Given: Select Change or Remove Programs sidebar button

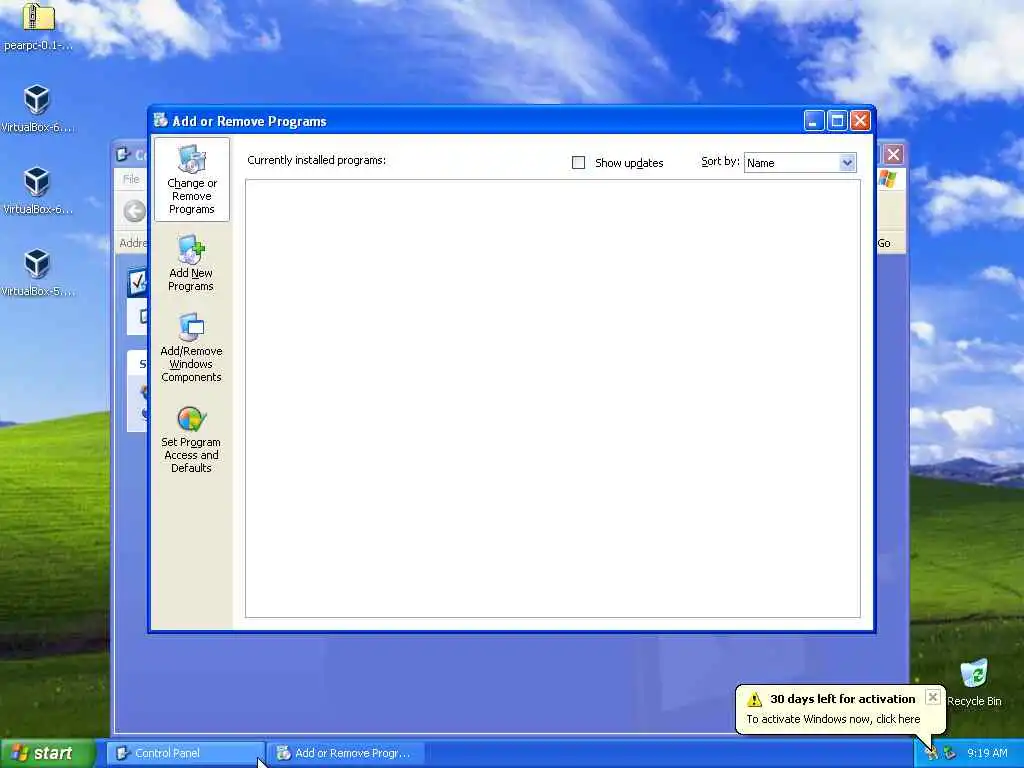Looking at the screenshot, I should pos(191,180).
